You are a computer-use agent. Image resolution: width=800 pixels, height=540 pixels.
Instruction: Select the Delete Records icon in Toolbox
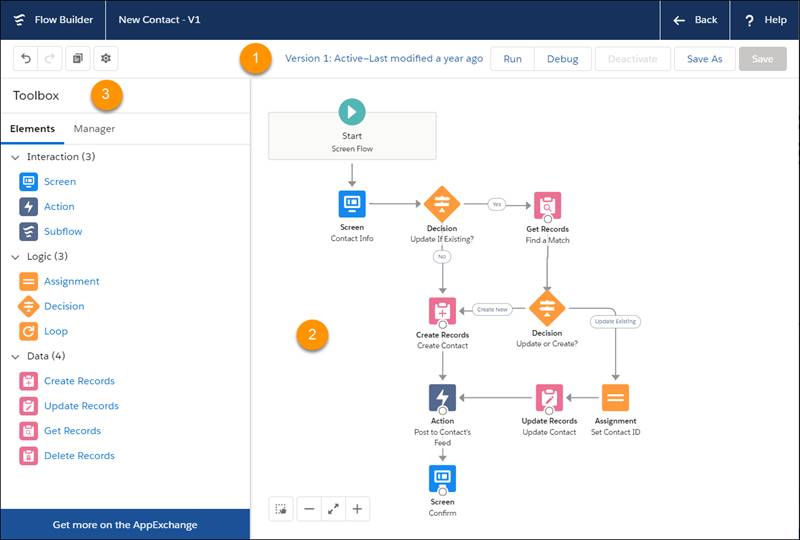[29, 456]
